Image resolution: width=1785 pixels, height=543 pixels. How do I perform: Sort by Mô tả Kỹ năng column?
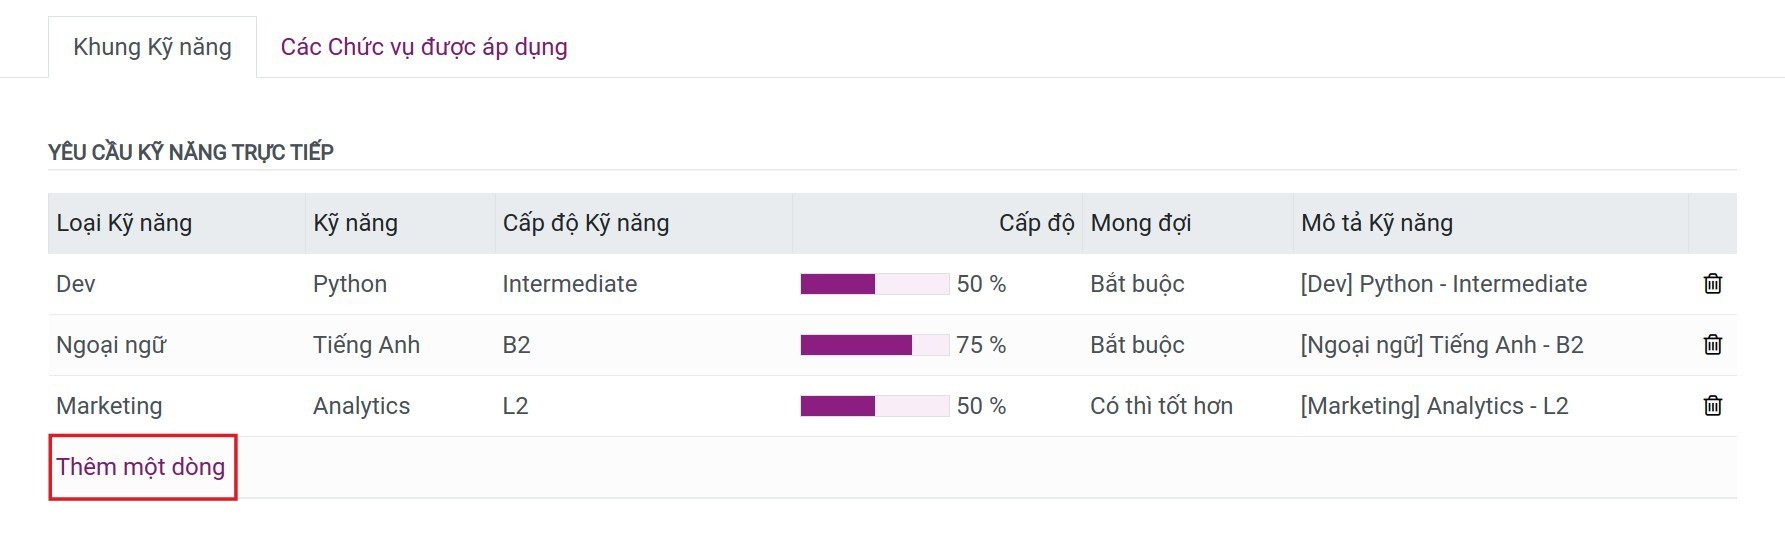click(x=1377, y=223)
